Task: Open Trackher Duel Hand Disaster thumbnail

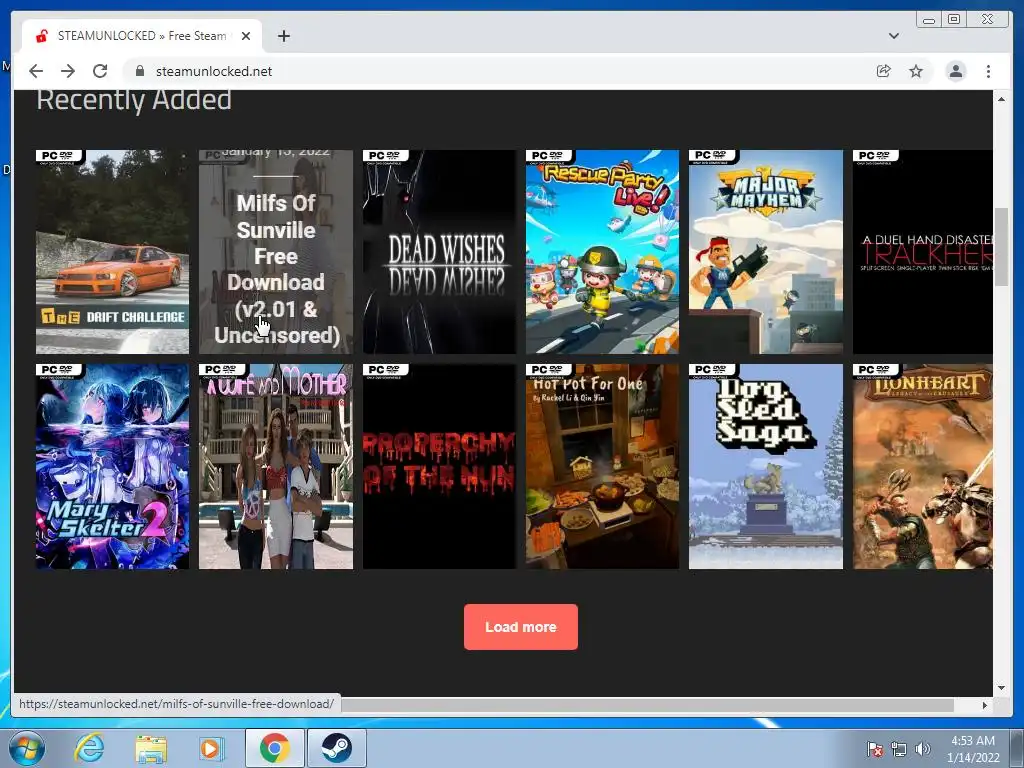Action: (922, 252)
